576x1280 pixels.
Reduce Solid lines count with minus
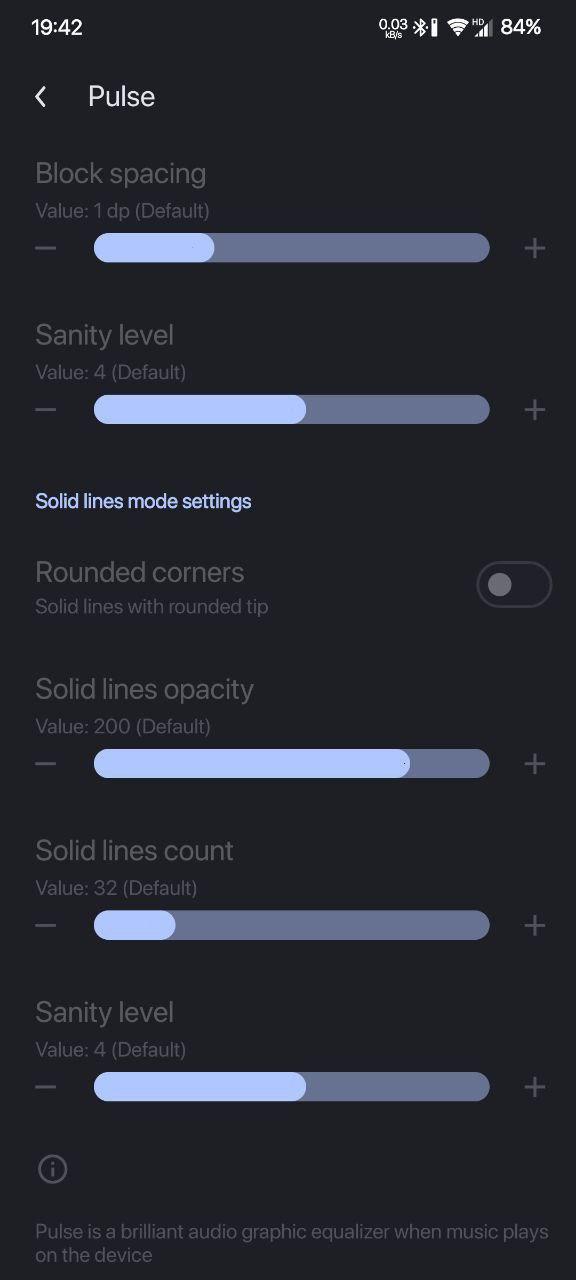pyautogui.click(x=46, y=925)
